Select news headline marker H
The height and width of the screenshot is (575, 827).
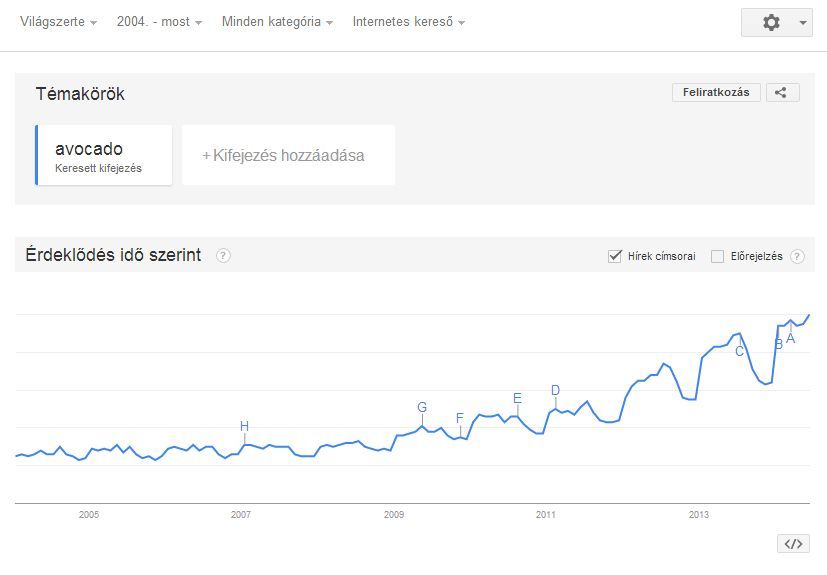(x=244, y=427)
